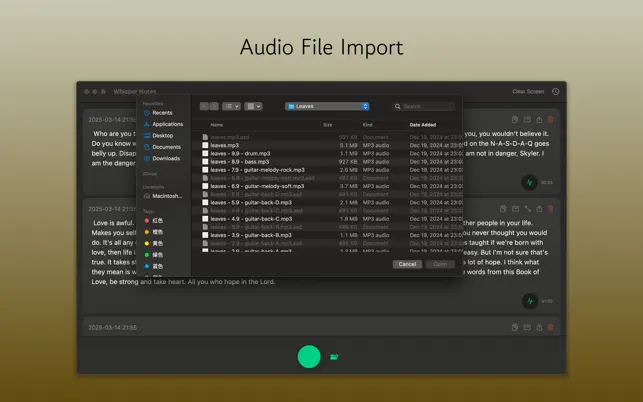The height and width of the screenshot is (402, 643).
Task: Copy the 2025-03-14 21:55 note text
Action: pyautogui.click(x=514, y=327)
